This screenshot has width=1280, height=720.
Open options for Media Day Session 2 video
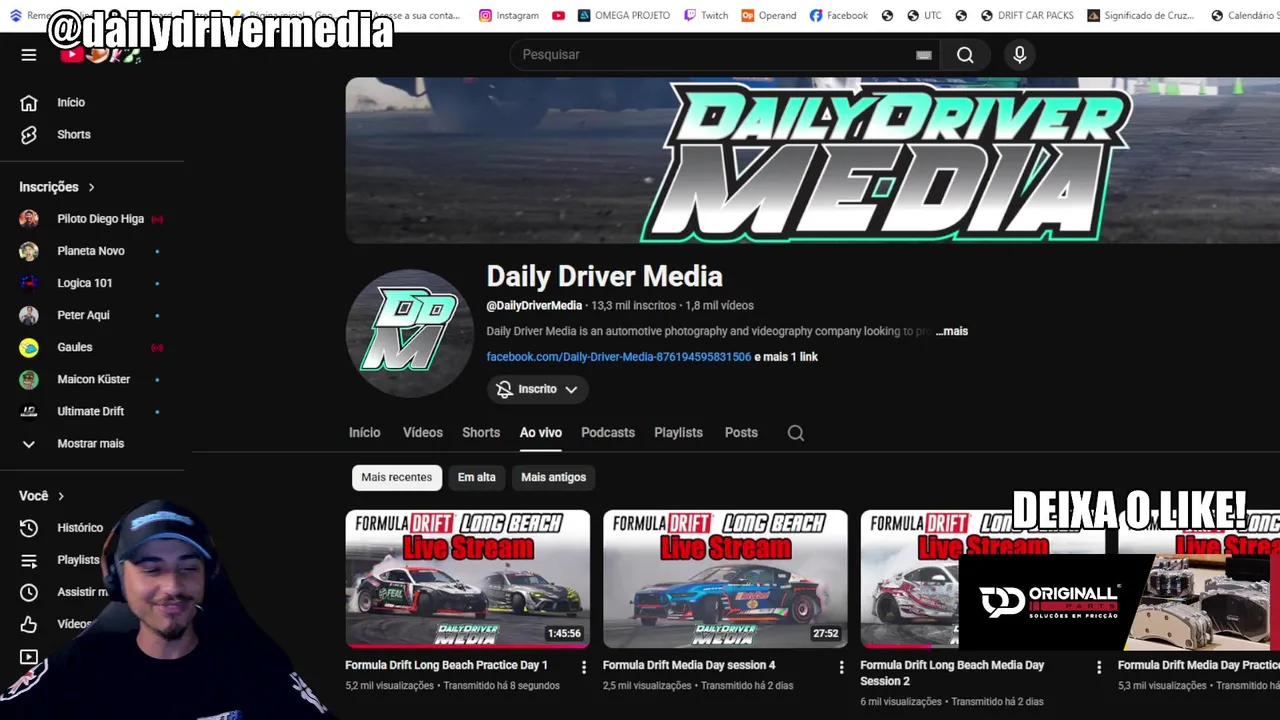[x=1099, y=667]
